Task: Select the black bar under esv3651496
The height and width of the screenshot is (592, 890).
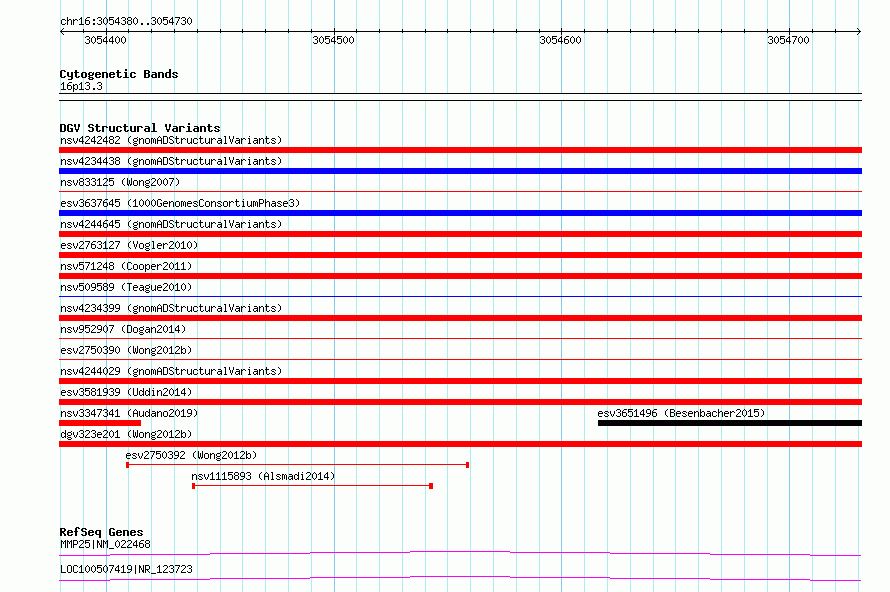Action: pos(730,423)
